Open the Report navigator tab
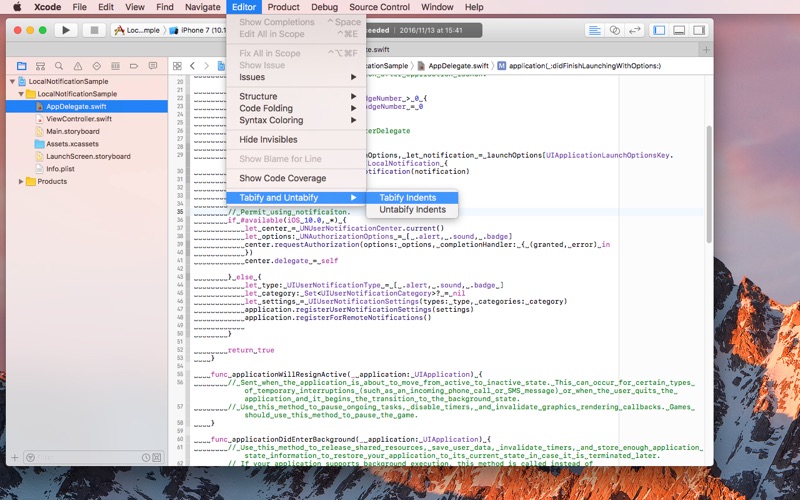The width and height of the screenshot is (800, 500). [153, 66]
